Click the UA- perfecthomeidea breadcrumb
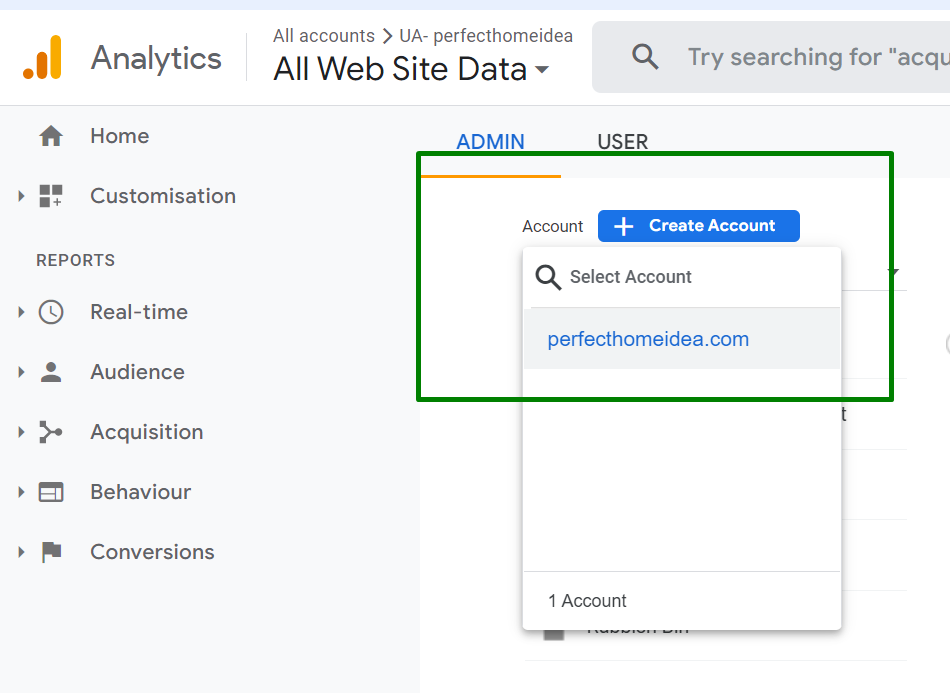This screenshot has width=950, height=693. [x=486, y=36]
